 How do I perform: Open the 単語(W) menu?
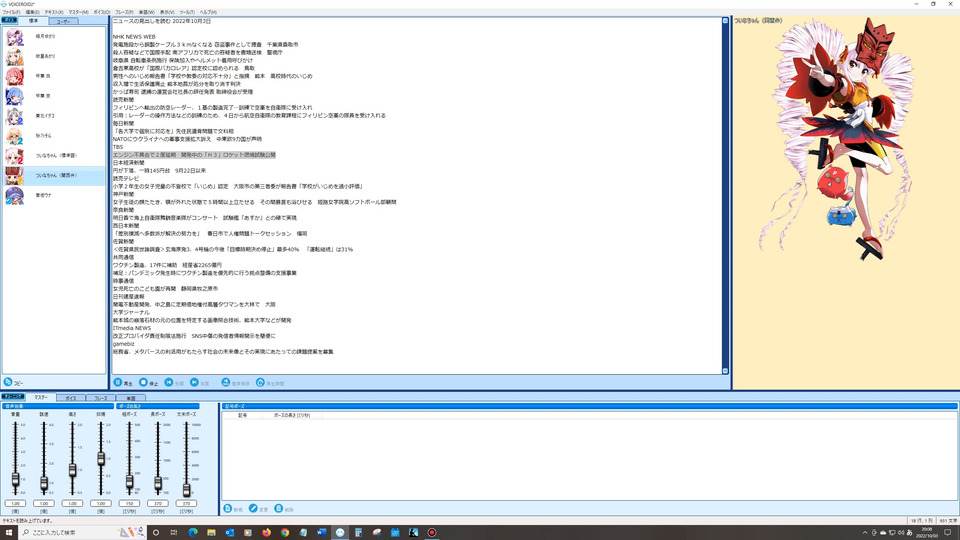(x=147, y=12)
